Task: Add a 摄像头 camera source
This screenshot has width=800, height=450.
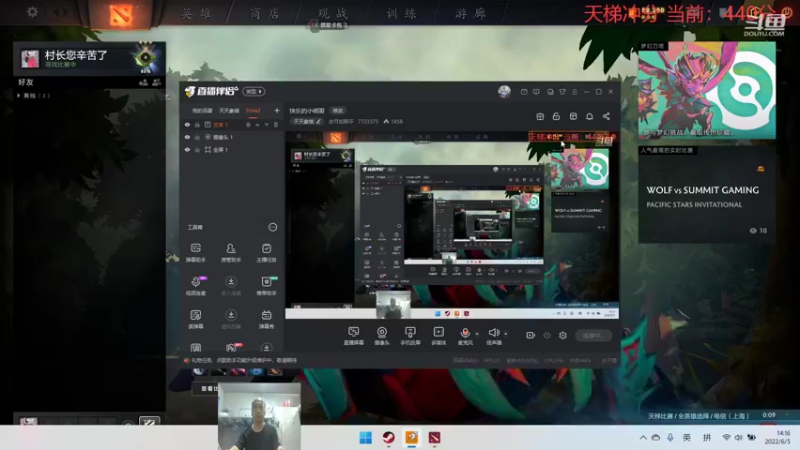Action: point(382,336)
